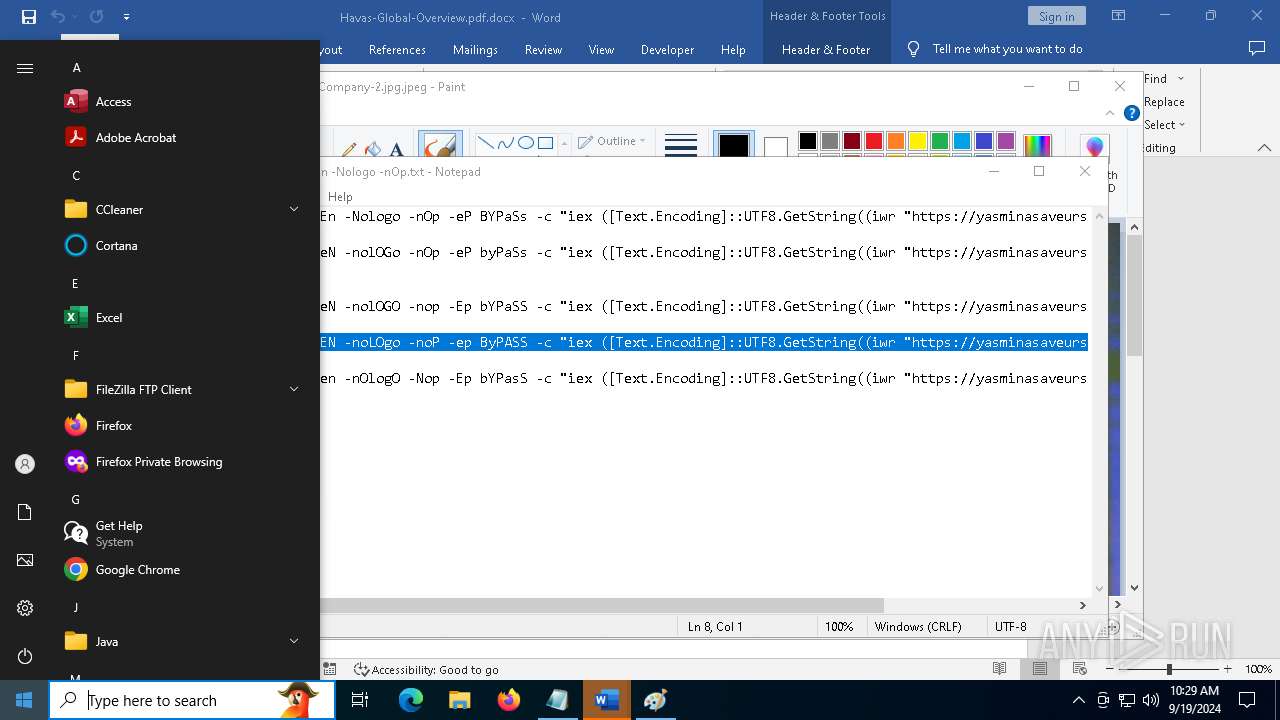1280x720 pixels.
Task: Switch to the References tab in Word
Action: [x=397, y=49]
